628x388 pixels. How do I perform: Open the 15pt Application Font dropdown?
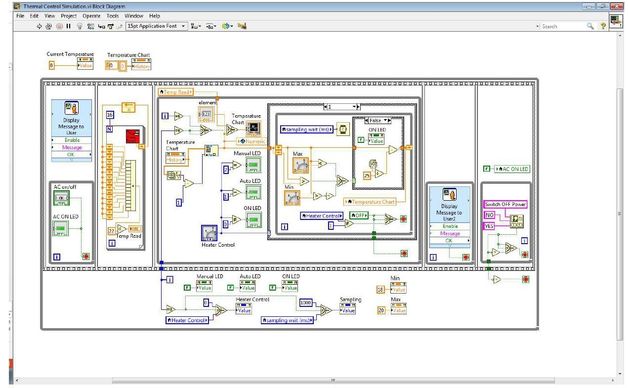(157, 26)
